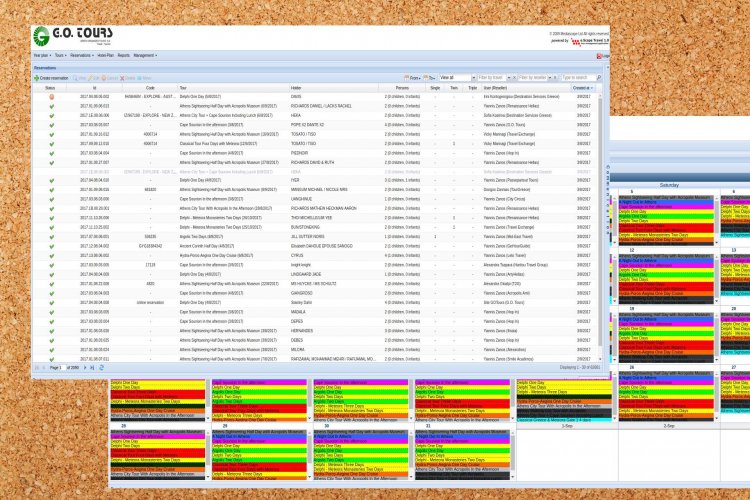Click green check status of HERNANDES row

(52, 331)
